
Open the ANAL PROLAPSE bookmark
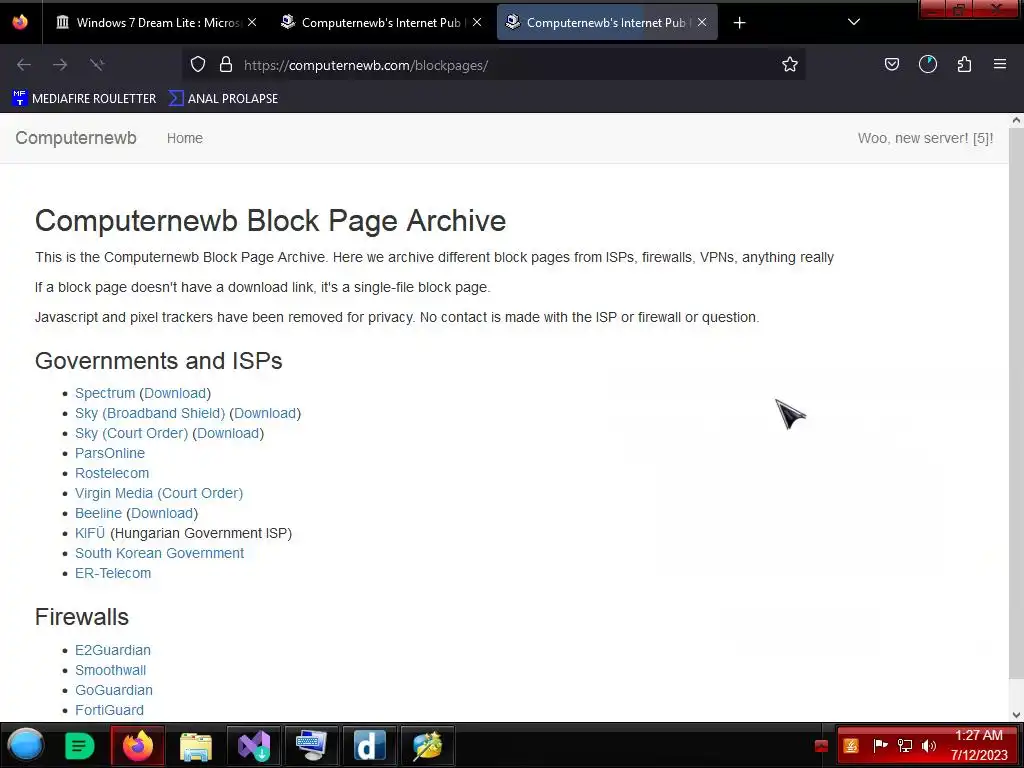coord(223,99)
